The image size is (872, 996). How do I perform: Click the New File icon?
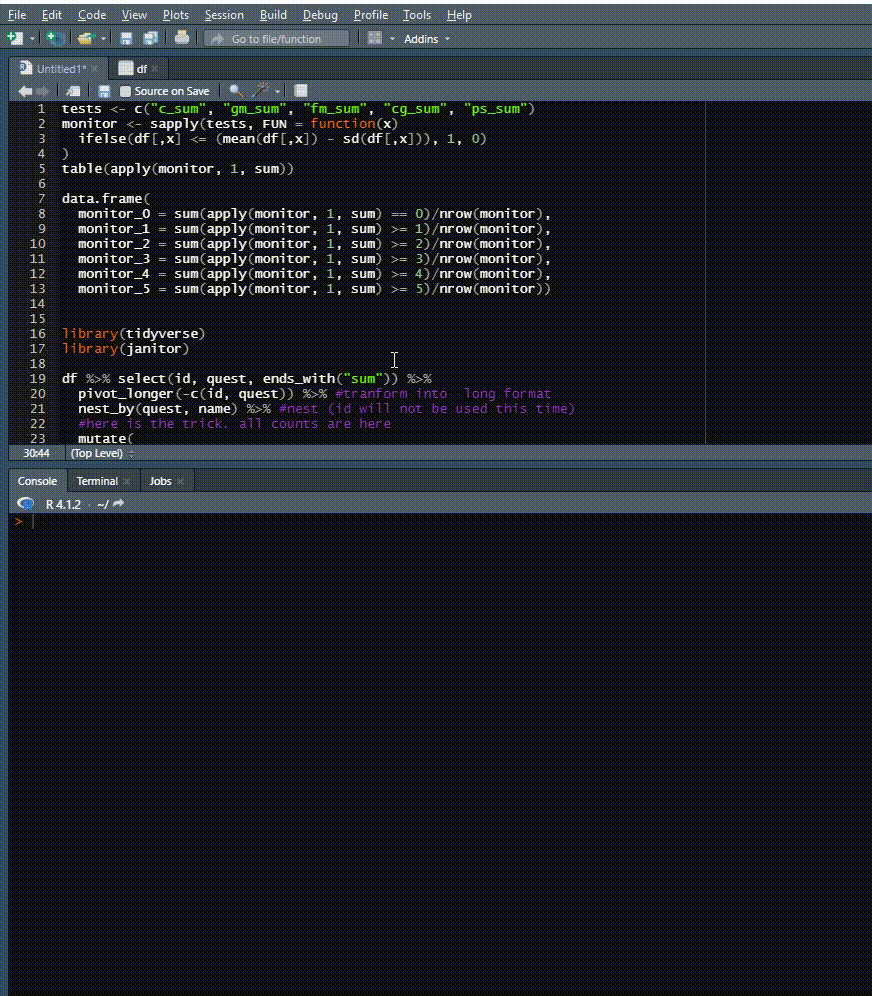pos(15,38)
